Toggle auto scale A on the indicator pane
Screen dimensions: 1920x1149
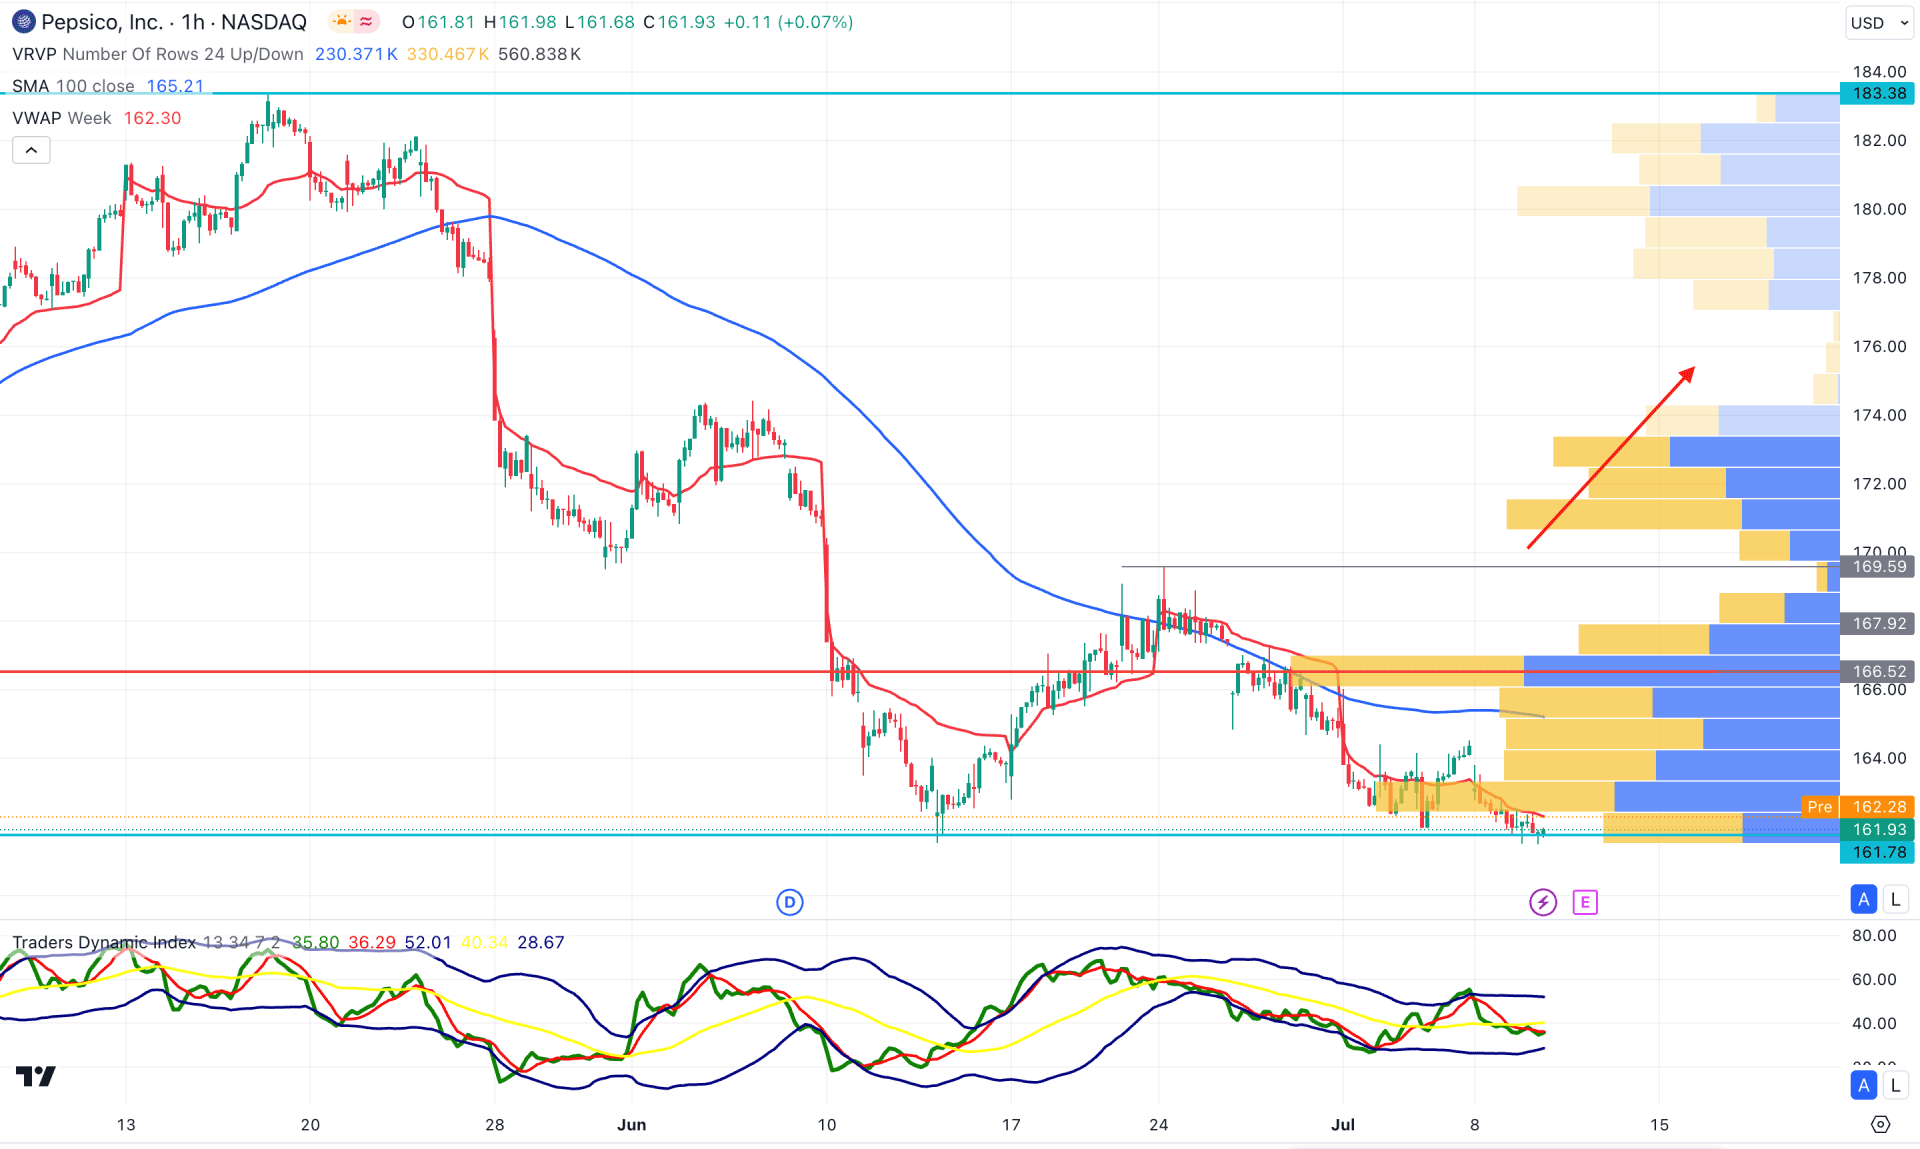pyautogui.click(x=1864, y=1085)
